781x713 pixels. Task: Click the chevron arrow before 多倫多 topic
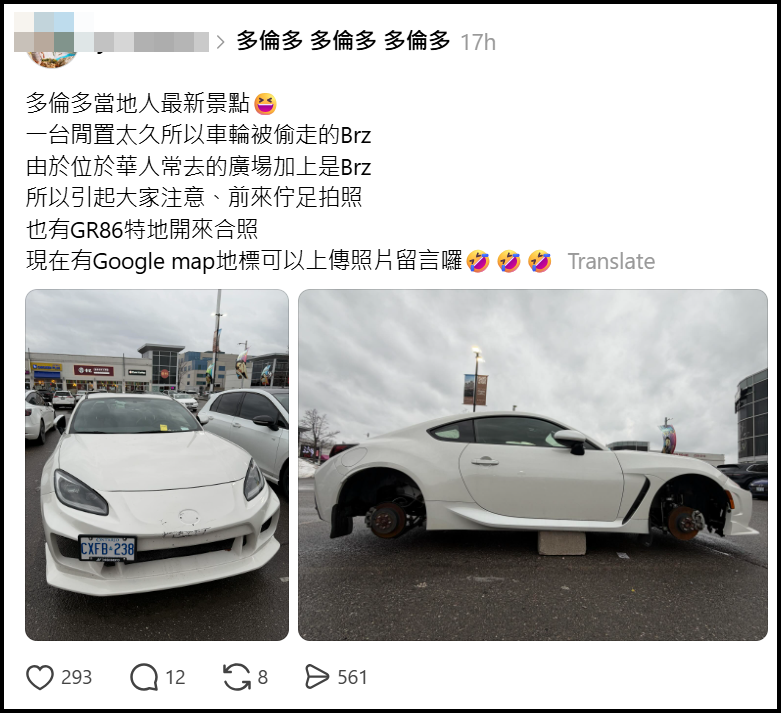[x=221, y=42]
